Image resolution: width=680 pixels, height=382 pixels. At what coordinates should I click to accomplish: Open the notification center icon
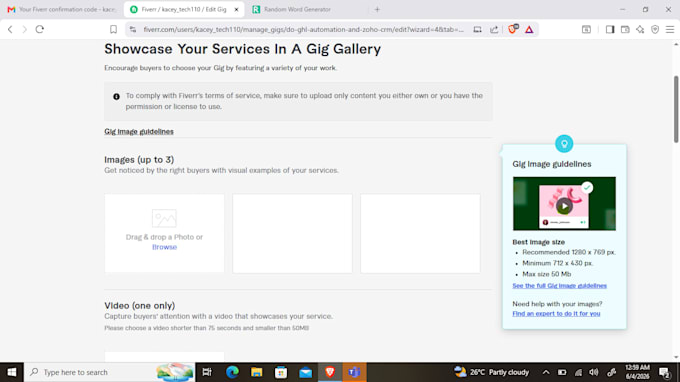click(664, 372)
